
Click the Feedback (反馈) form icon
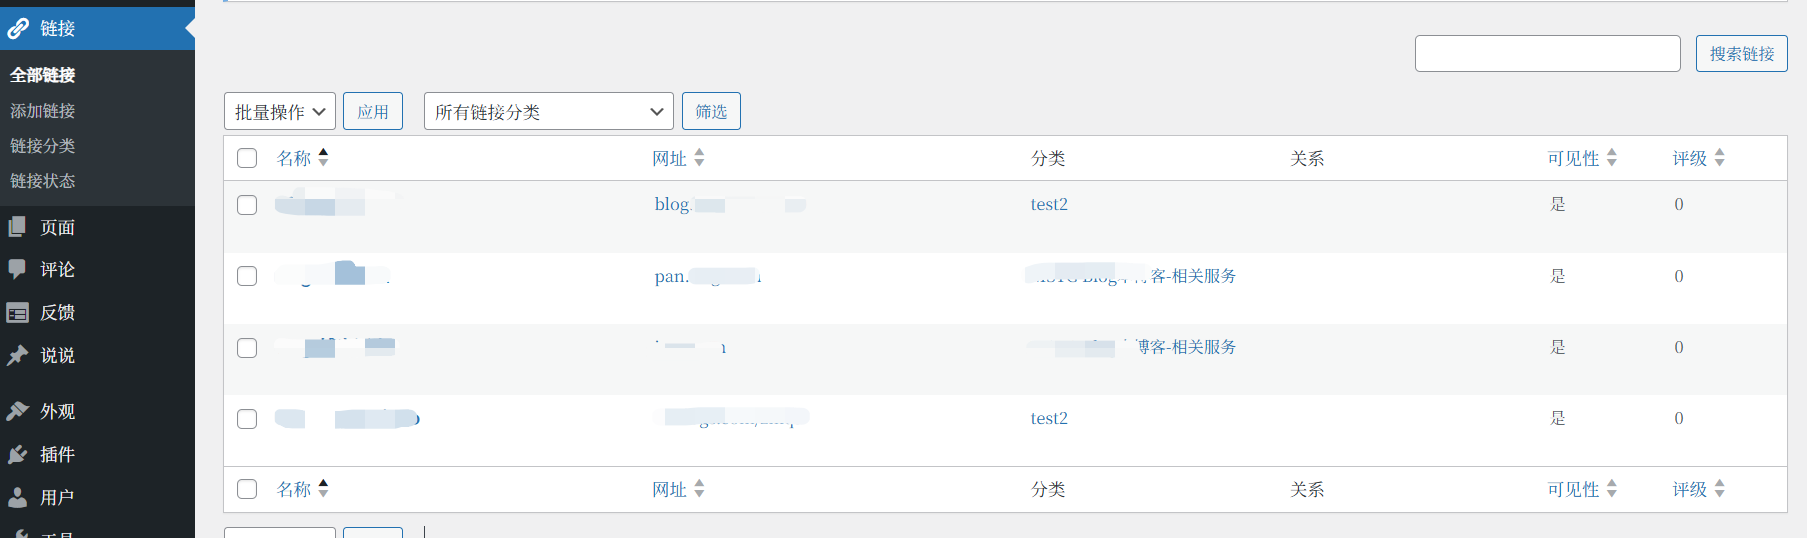tap(17, 313)
